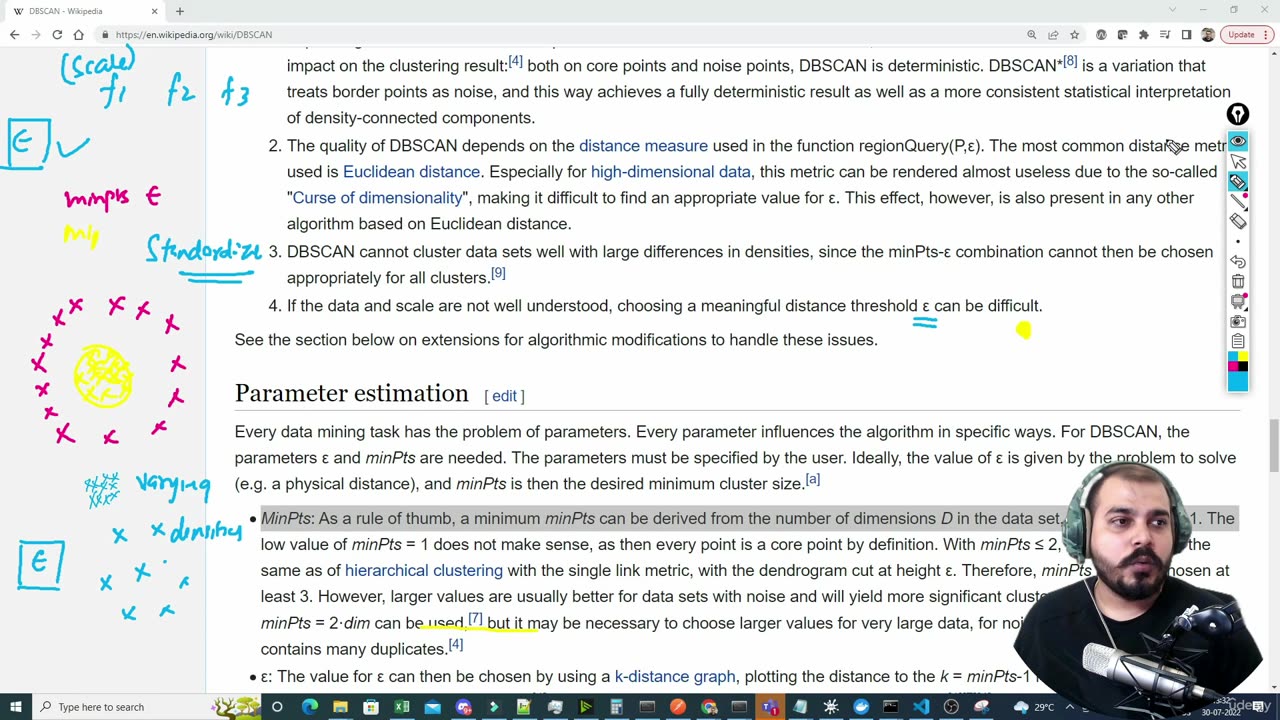Open a new tab with plus button
1280x720 pixels.
[x=180, y=11]
